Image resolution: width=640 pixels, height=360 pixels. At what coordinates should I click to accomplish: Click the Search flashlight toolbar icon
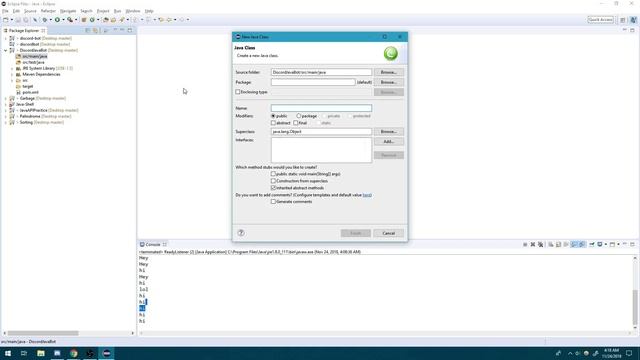pyautogui.click(x=122, y=20)
